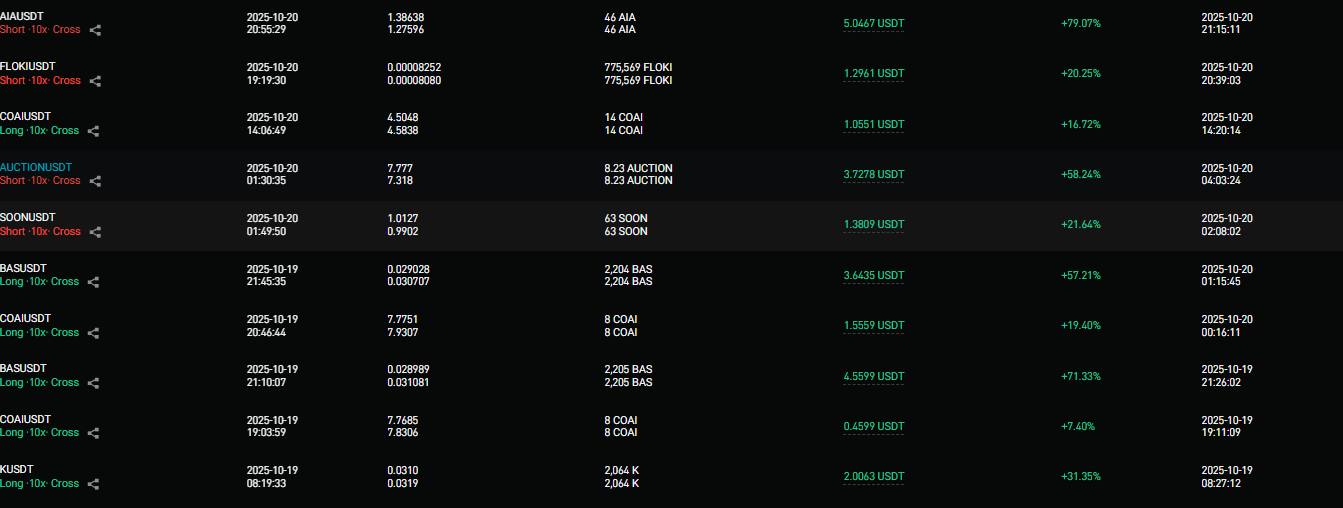Click the 2.0063 USDT PnL value

(x=873, y=477)
